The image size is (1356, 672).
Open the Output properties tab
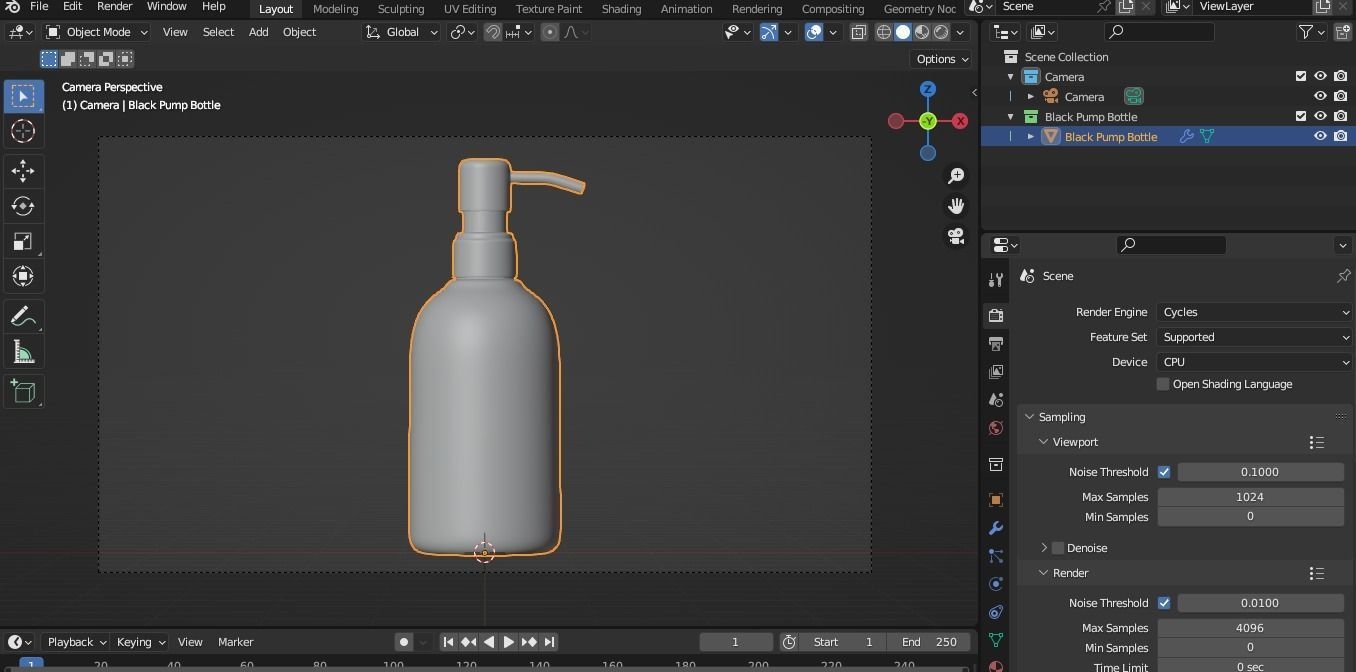tap(995, 343)
